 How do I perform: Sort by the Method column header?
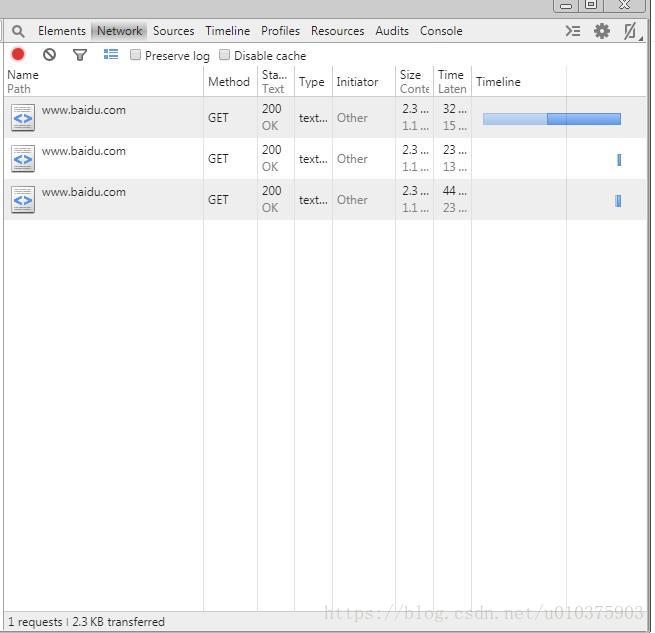229,82
